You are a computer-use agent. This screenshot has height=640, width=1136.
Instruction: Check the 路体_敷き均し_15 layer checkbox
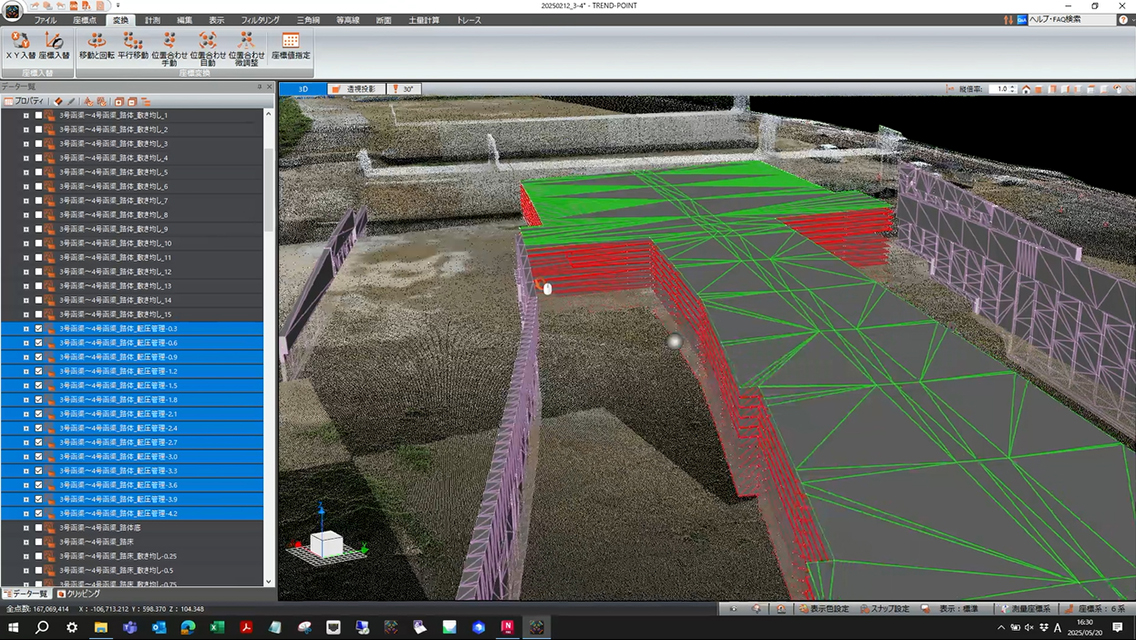39,315
